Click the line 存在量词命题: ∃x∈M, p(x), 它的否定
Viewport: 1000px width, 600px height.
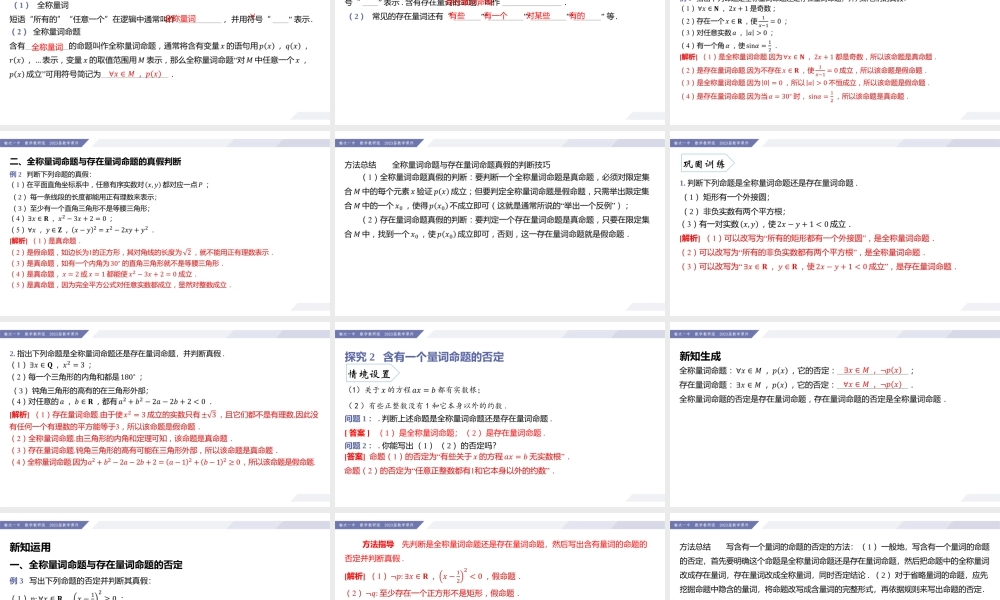pyautogui.click(x=797, y=384)
